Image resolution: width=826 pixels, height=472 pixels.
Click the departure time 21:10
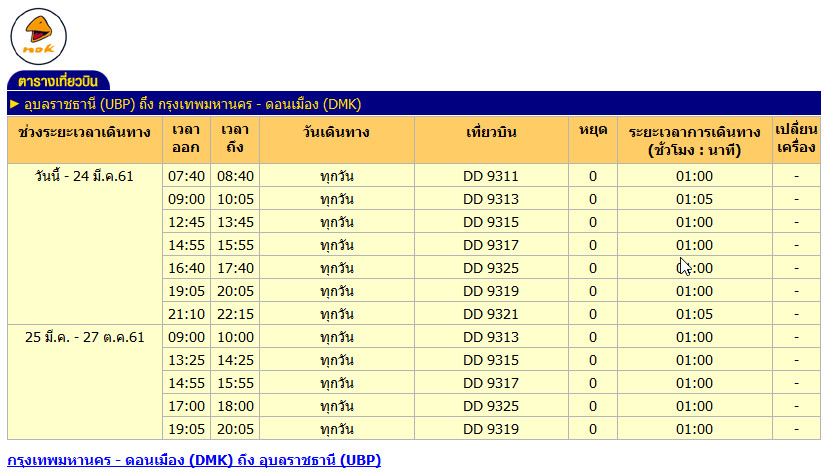[186, 314]
